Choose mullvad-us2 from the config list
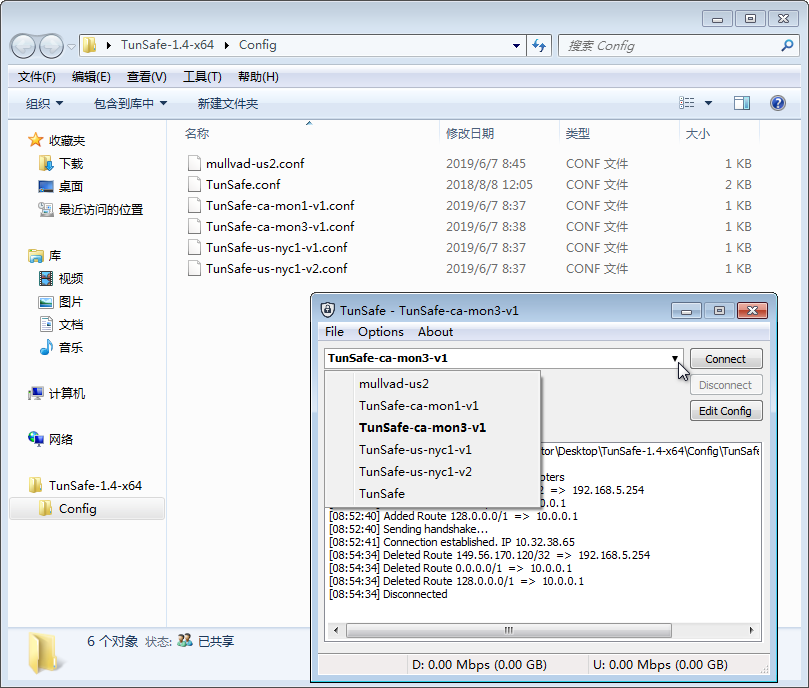Image resolution: width=809 pixels, height=688 pixels. click(432, 383)
